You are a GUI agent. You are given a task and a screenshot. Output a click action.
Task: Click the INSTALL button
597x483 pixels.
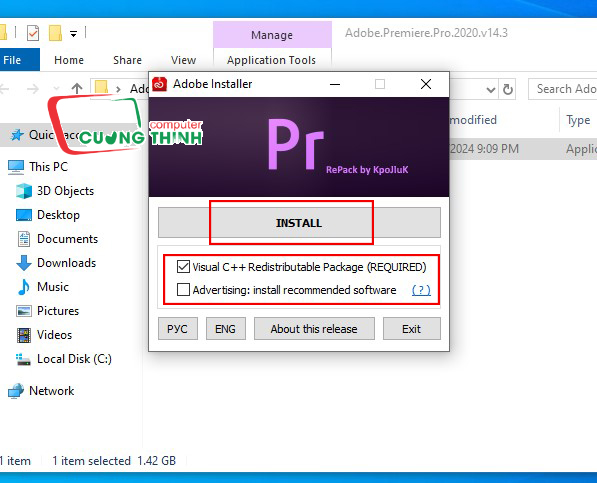point(299,223)
